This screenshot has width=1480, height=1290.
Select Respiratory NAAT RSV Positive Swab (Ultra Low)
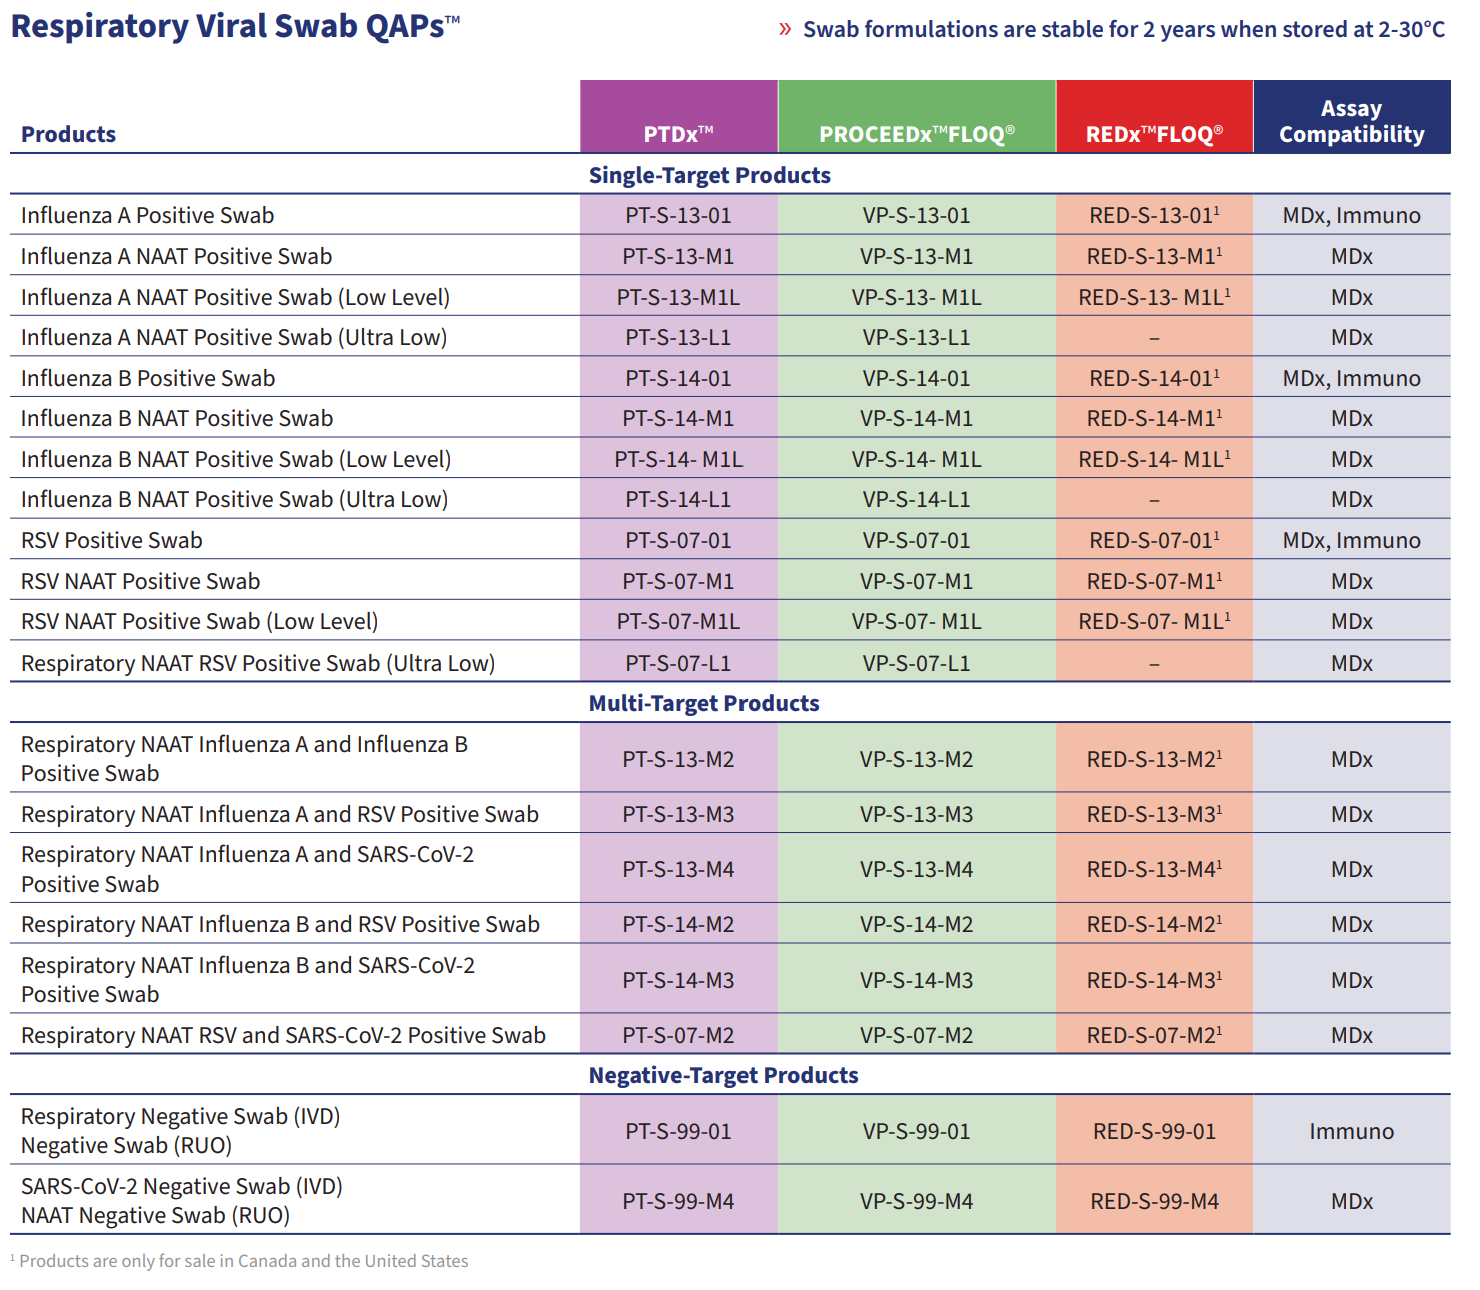pos(258,663)
